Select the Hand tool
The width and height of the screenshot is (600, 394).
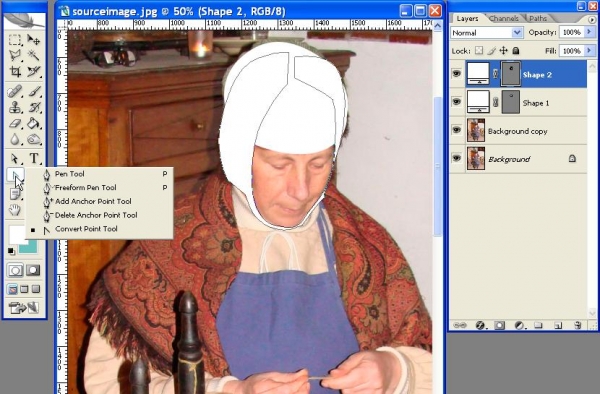15,210
